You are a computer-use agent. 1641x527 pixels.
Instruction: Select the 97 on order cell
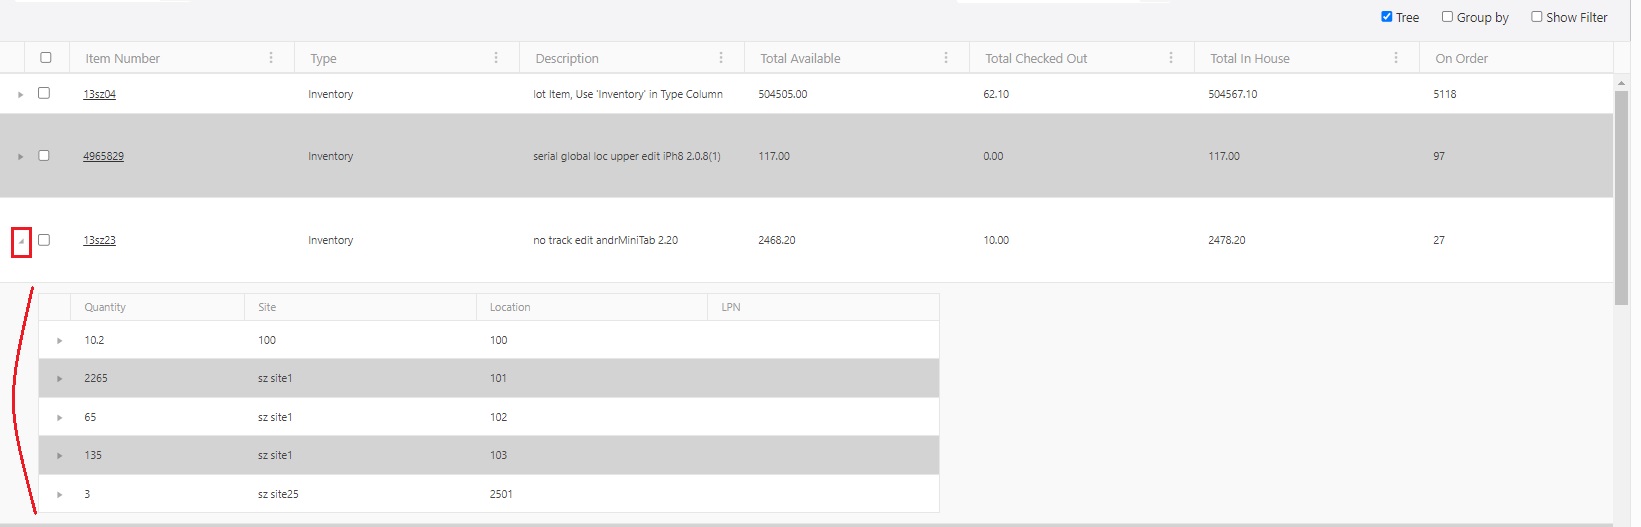[1439, 156]
